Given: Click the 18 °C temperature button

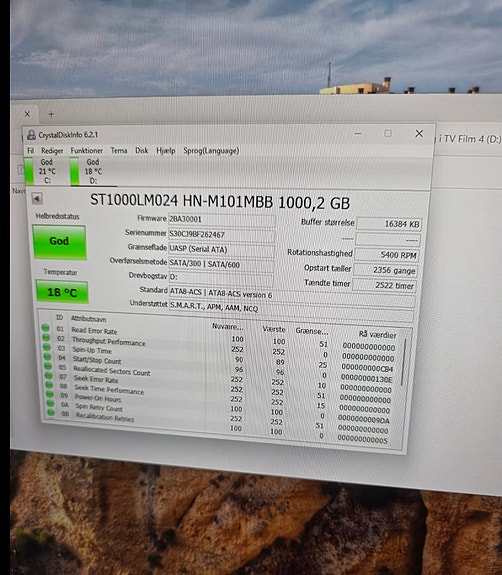Looking at the screenshot, I should tap(62, 292).
